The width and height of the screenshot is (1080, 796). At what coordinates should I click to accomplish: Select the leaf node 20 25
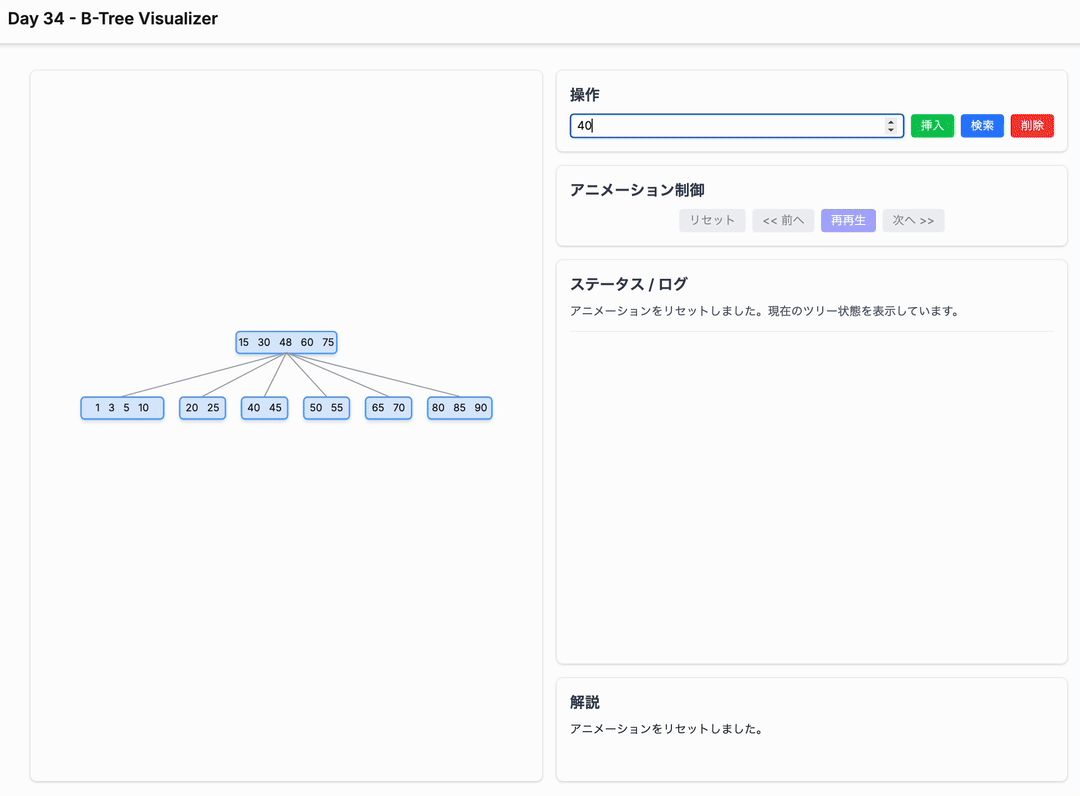pyautogui.click(x=202, y=408)
